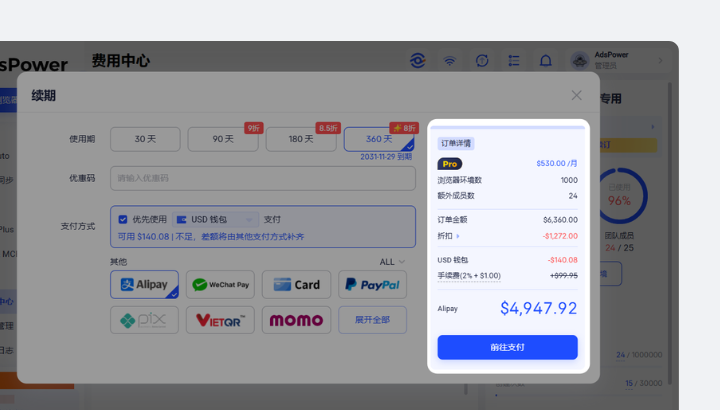Click the eye/browser icon in header
720x410 pixels.
[x=417, y=61]
